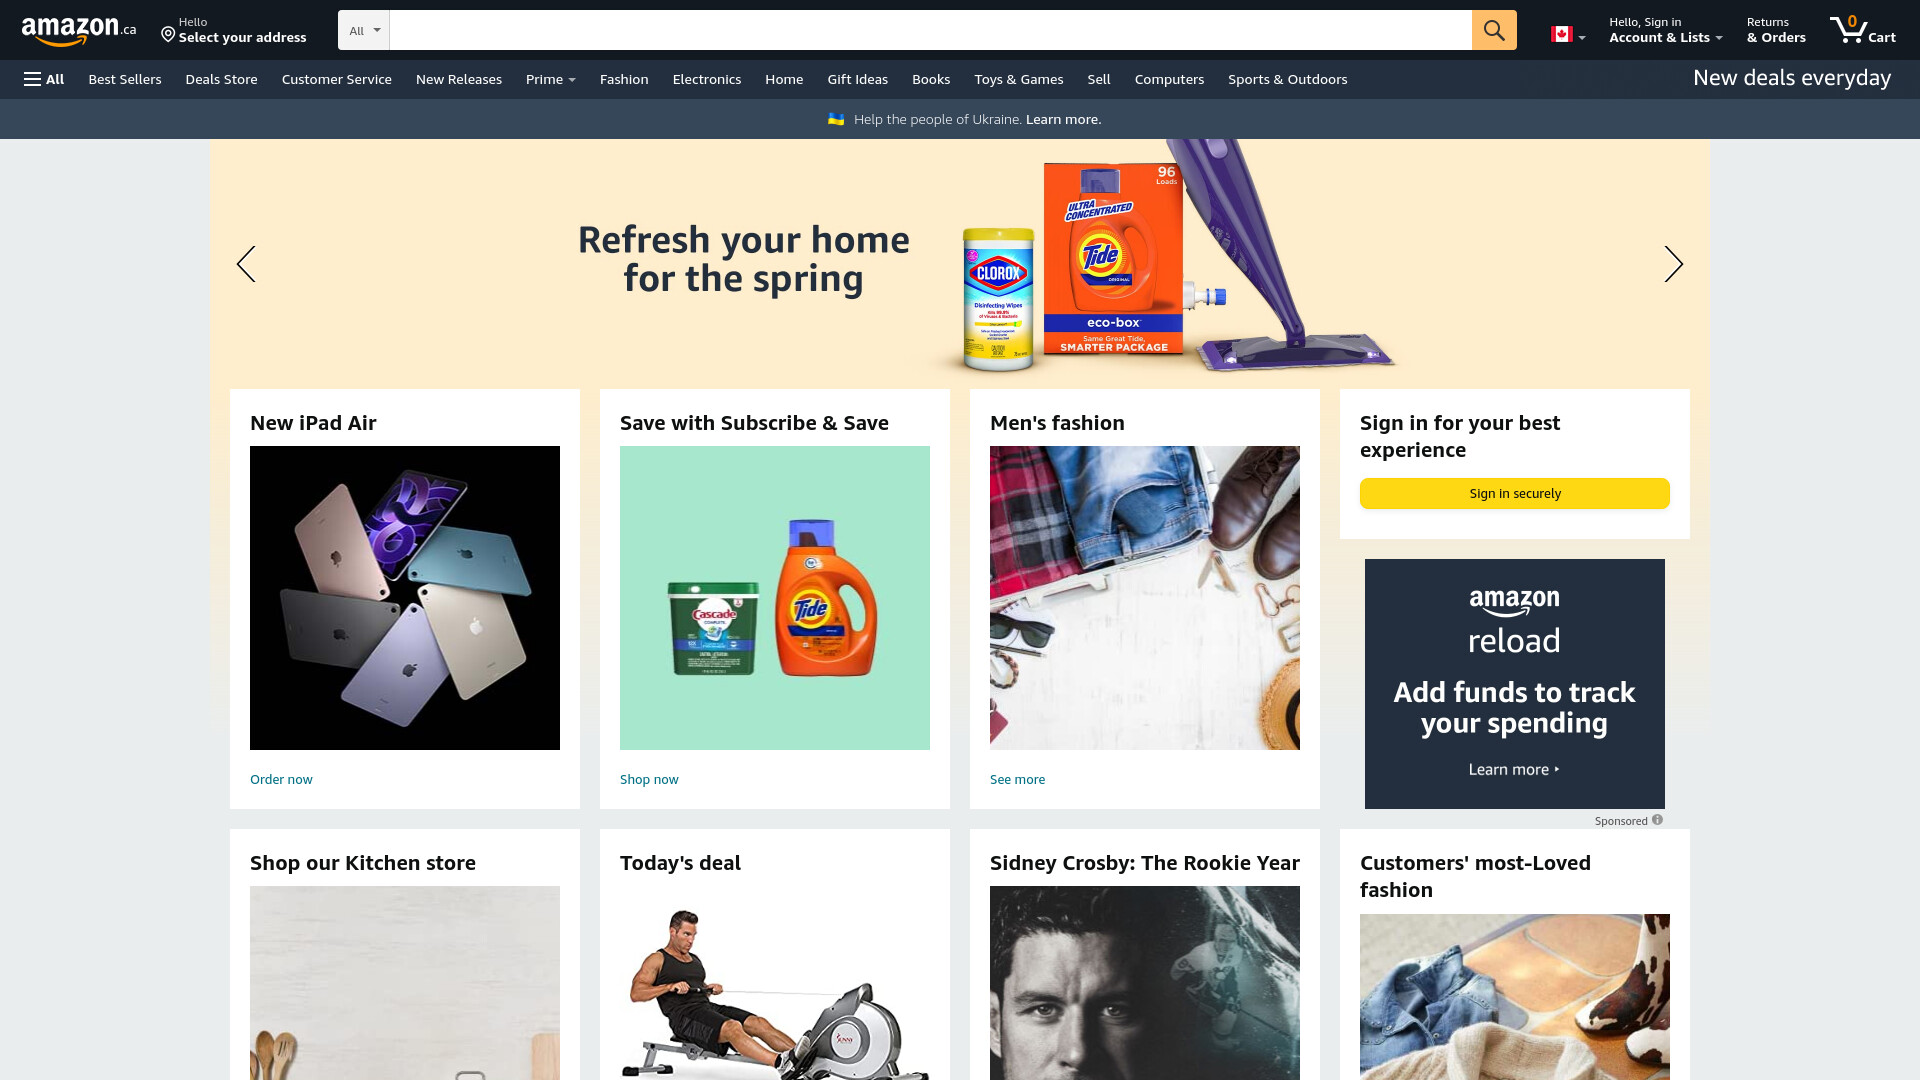1920x1080 pixels.
Task: Click inside the search text field
Action: pos(930,30)
